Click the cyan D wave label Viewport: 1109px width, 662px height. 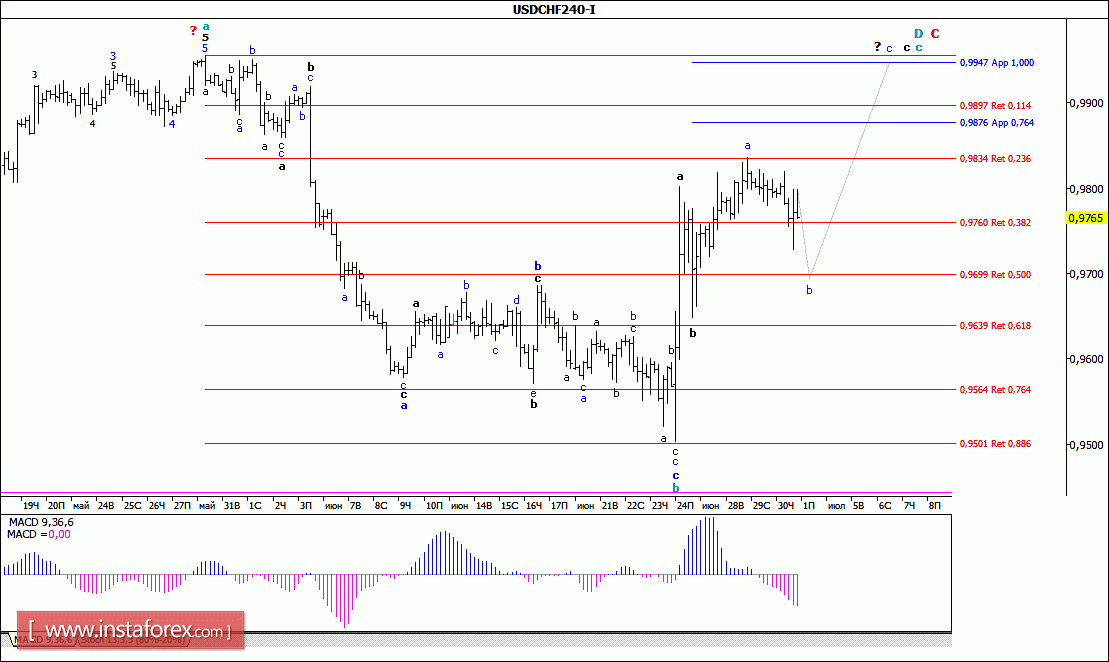(919, 34)
